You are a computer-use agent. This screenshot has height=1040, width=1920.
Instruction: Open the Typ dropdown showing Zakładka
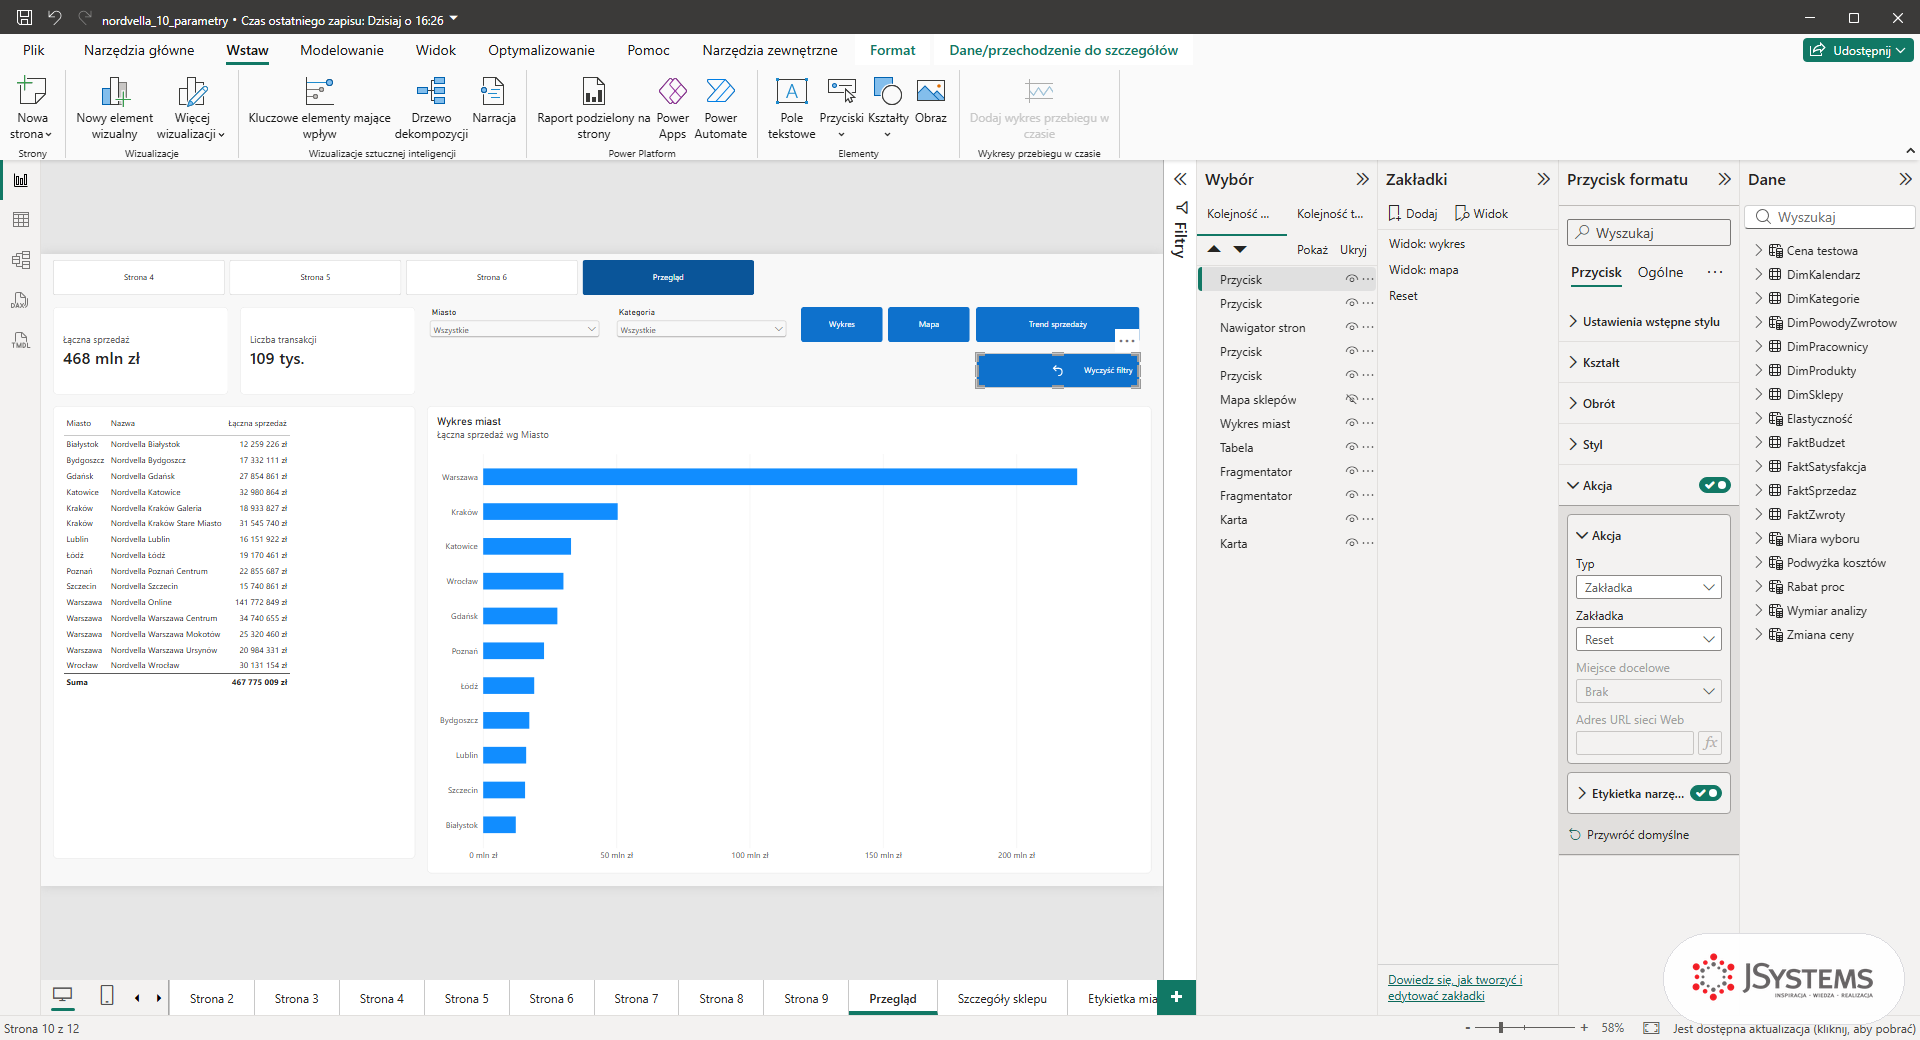point(1648,588)
